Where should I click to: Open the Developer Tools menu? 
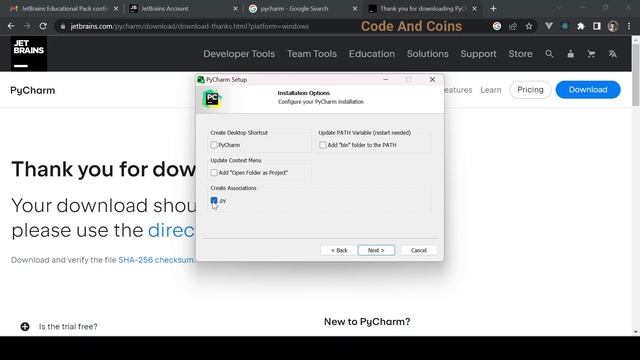point(239,54)
